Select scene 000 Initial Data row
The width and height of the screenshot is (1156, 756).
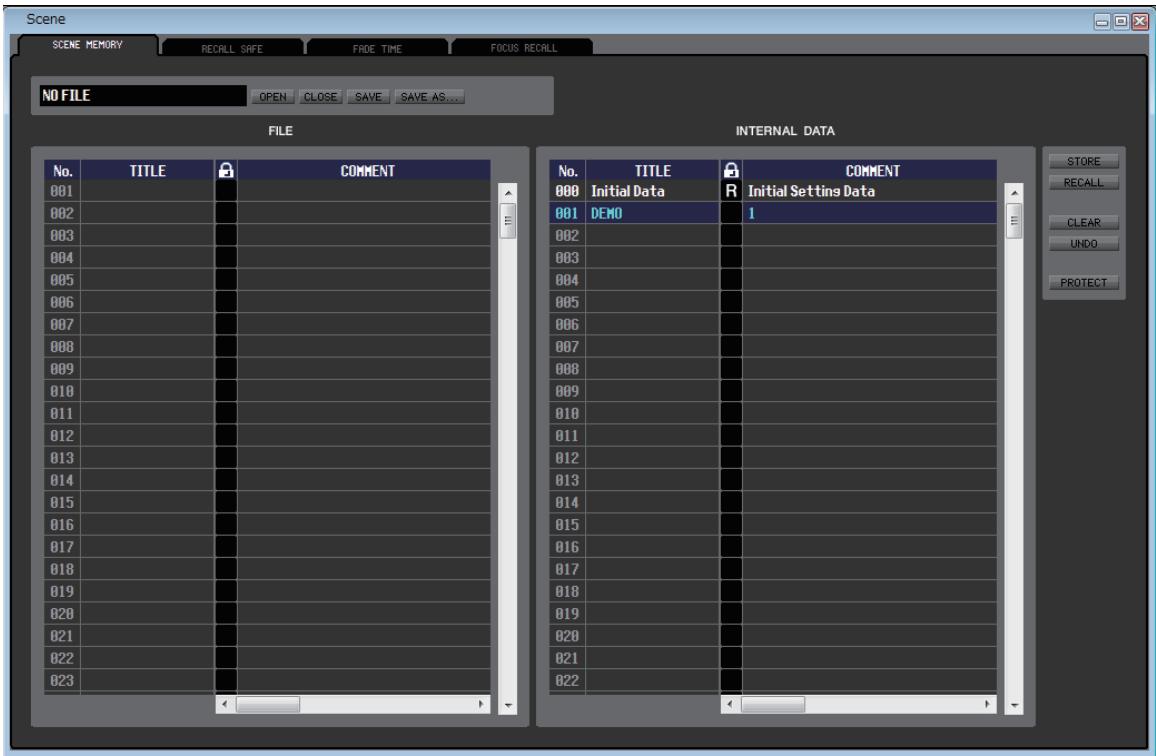(x=773, y=191)
